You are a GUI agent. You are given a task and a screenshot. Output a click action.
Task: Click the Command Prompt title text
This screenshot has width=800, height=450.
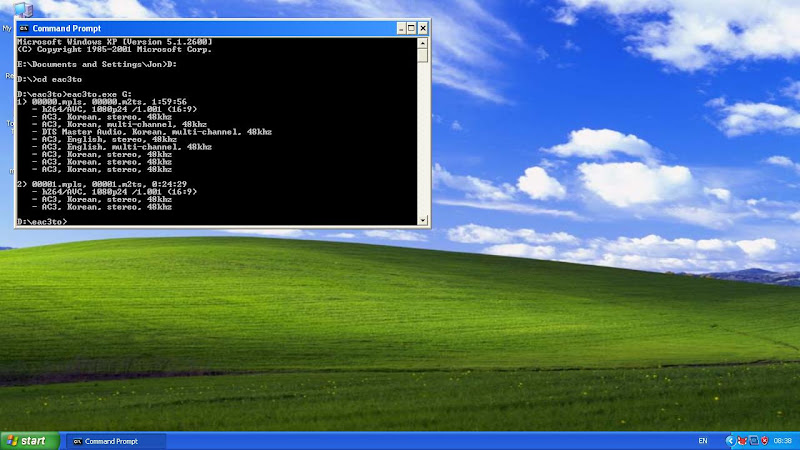(67, 29)
